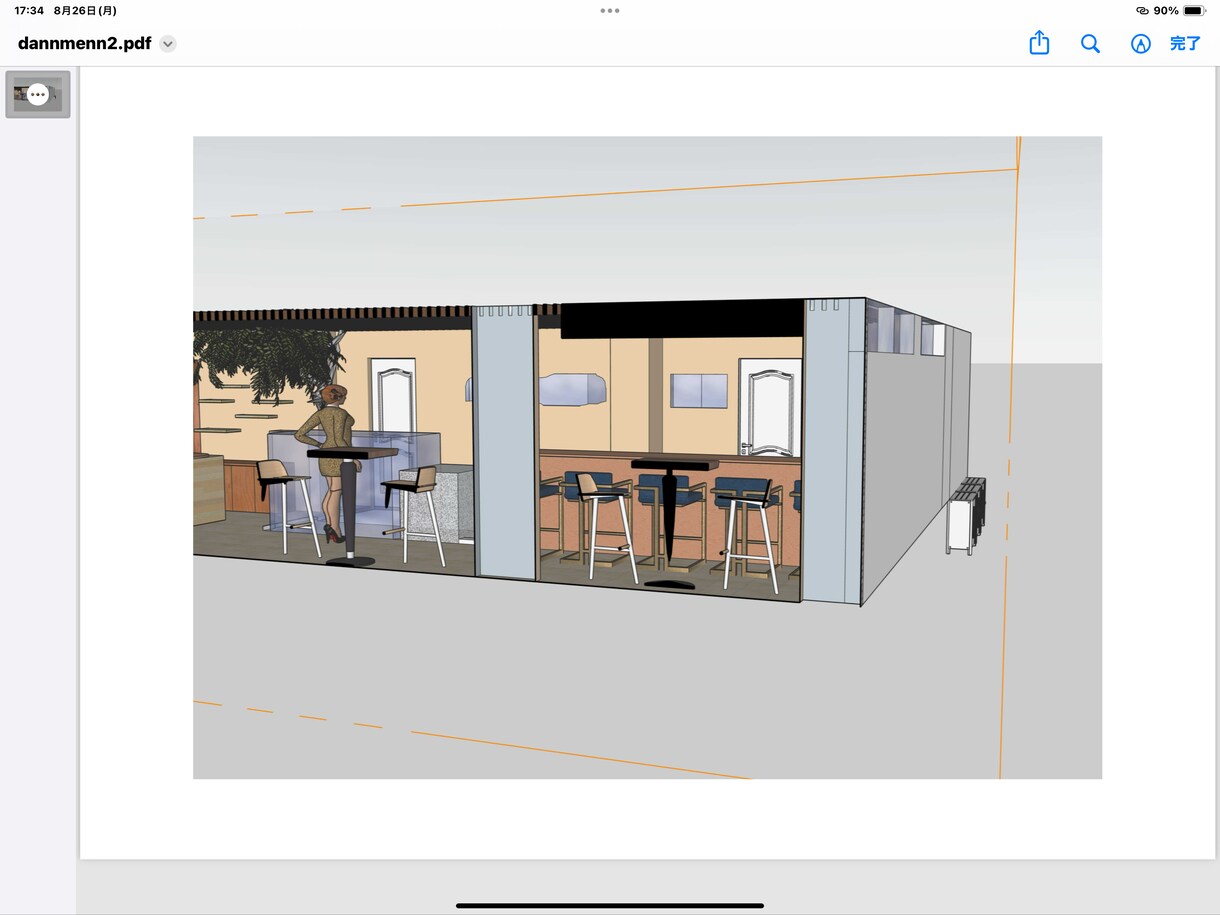Tap the 完了 (Done) button
The image size is (1220, 915).
[1185, 44]
